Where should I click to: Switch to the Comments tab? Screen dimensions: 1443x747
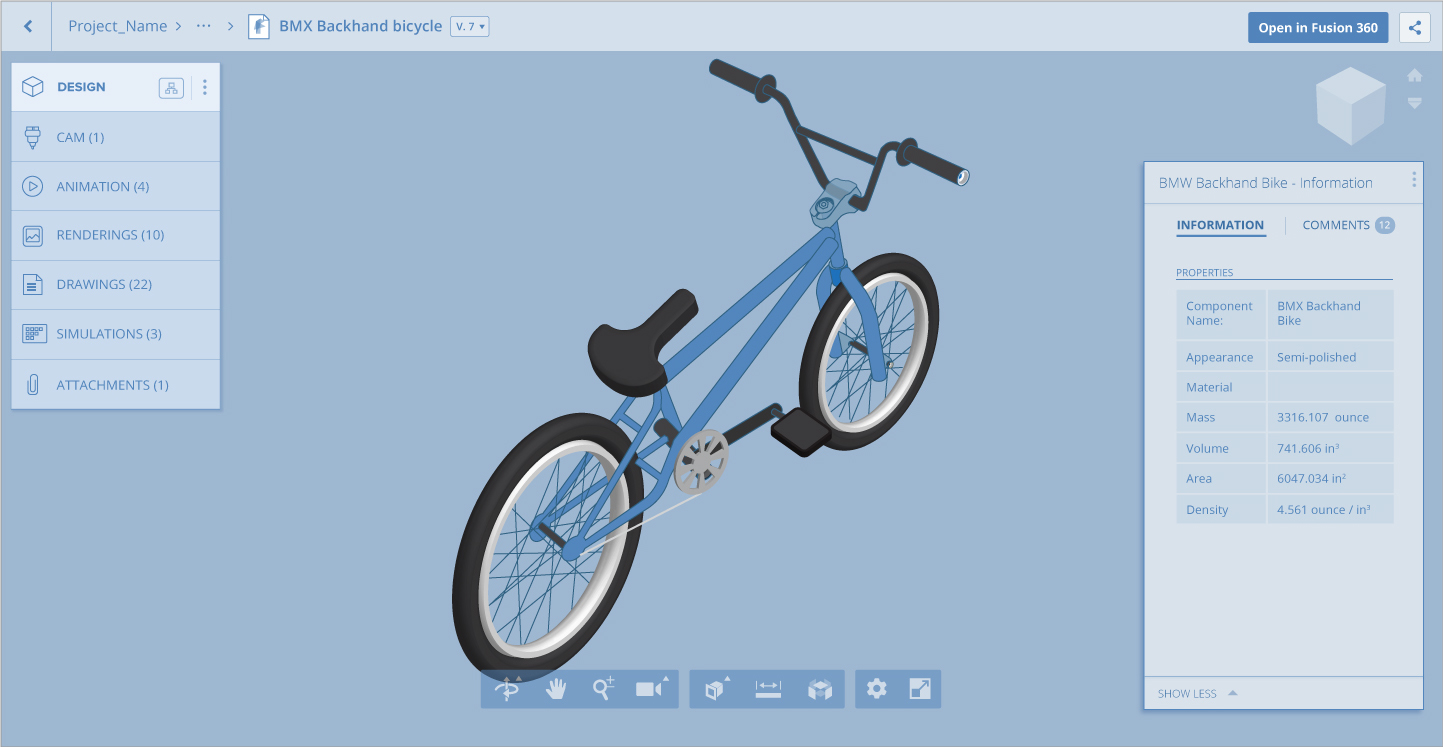tap(1336, 226)
